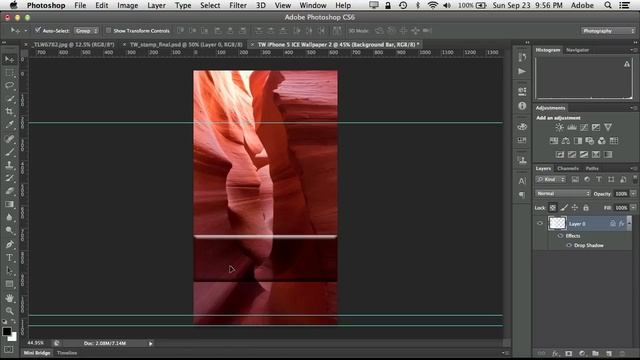Open the Auto-Select Group dropdown

[87, 31]
